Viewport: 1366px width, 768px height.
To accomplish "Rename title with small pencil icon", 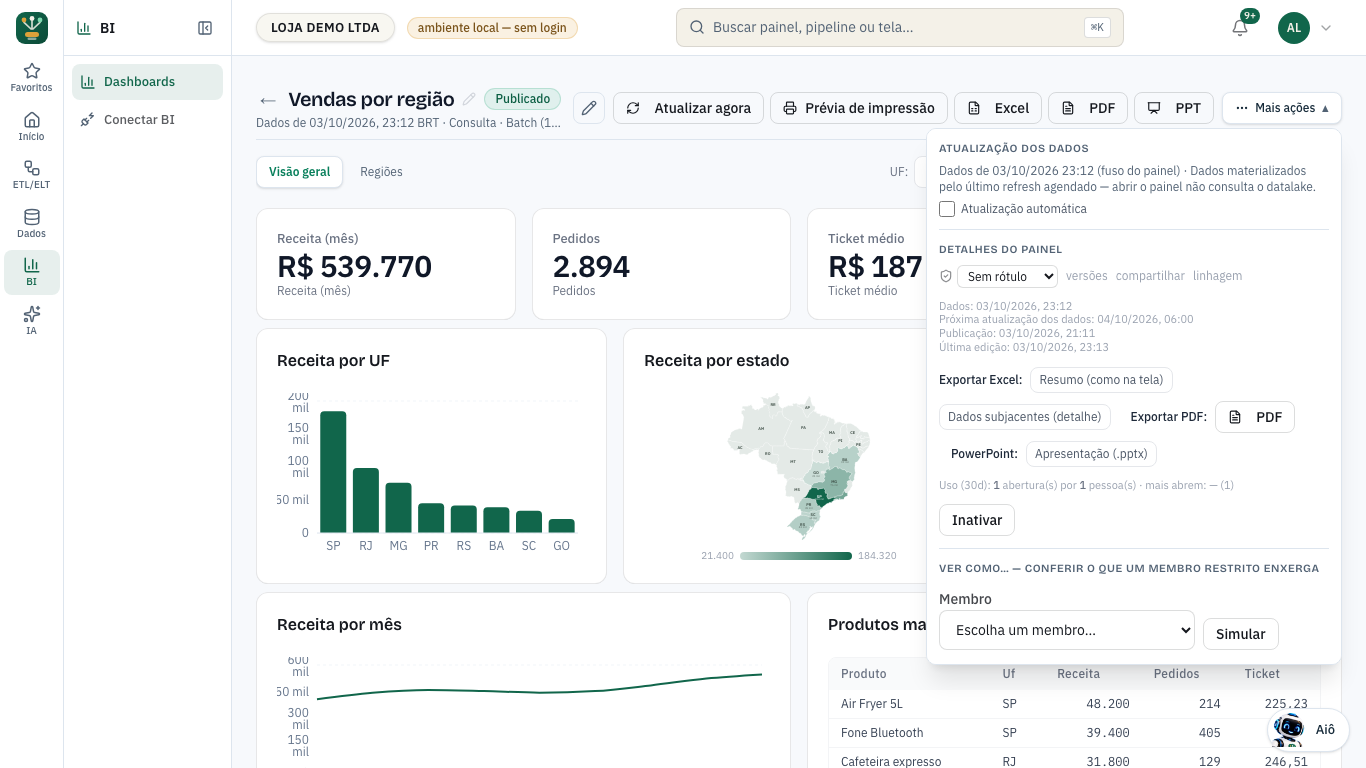I will tap(469, 99).
